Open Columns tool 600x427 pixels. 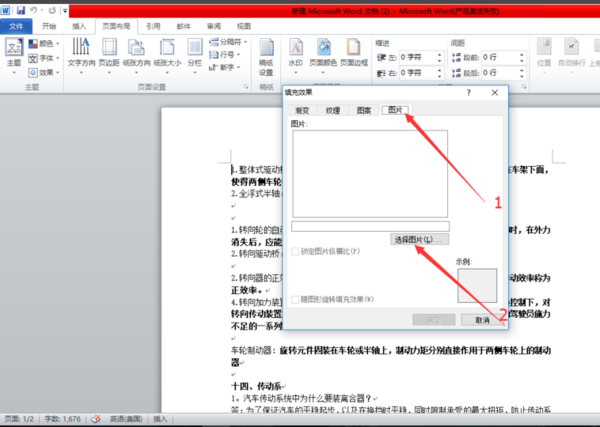[195, 56]
